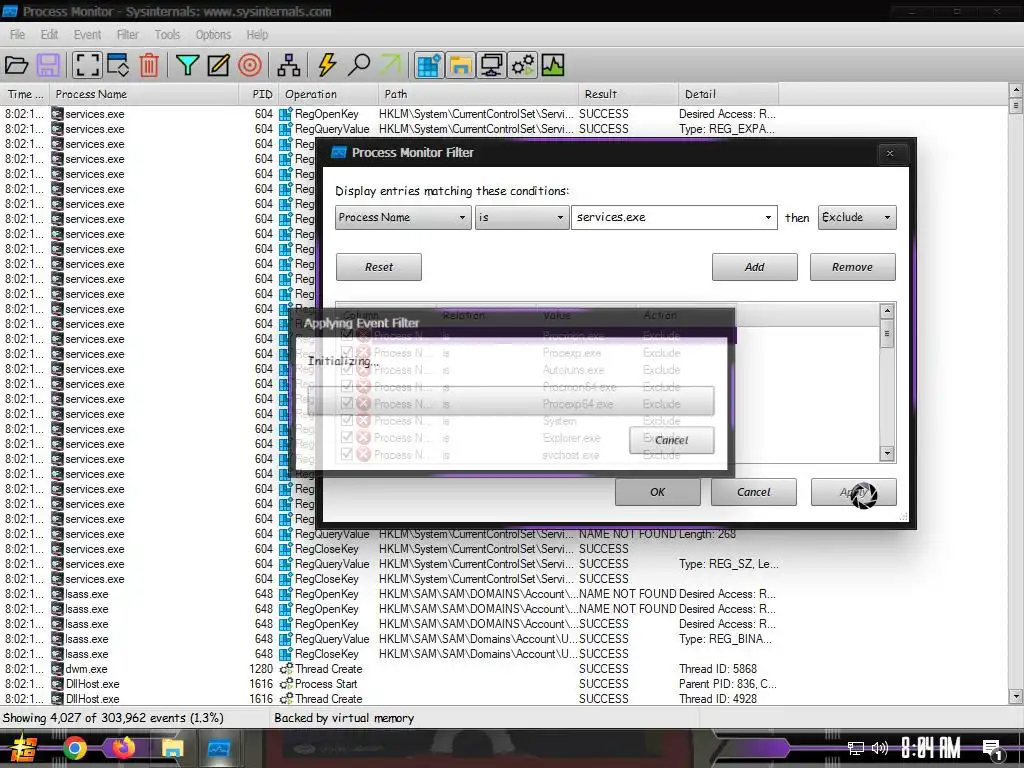Open a saved log with the Open toolbar icon
This screenshot has width=1024, height=768.
pos(16,65)
